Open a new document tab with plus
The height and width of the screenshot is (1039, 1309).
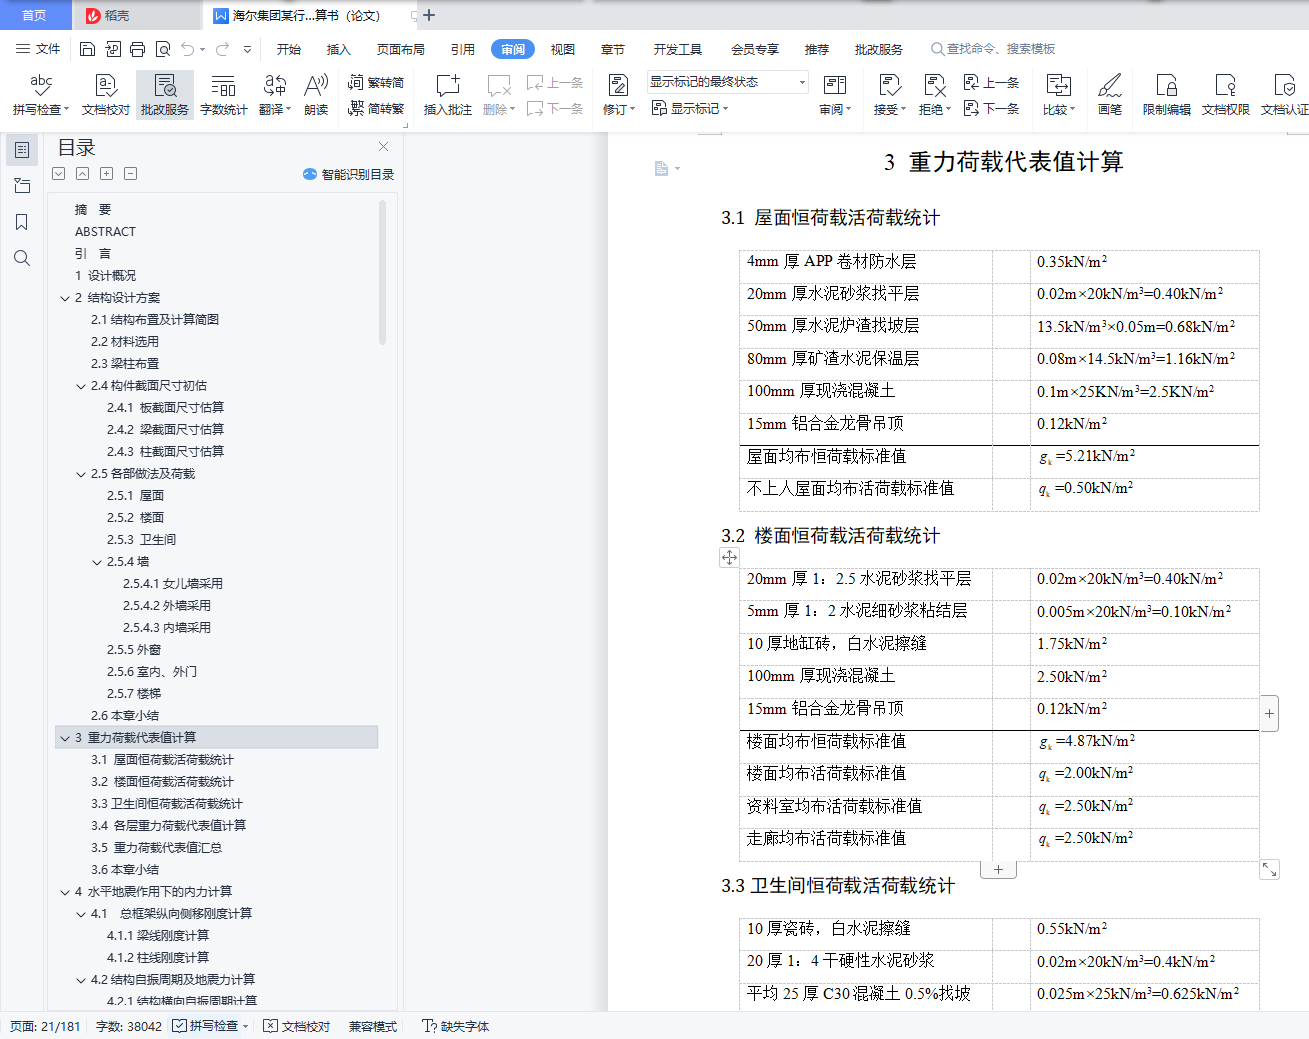tap(429, 15)
